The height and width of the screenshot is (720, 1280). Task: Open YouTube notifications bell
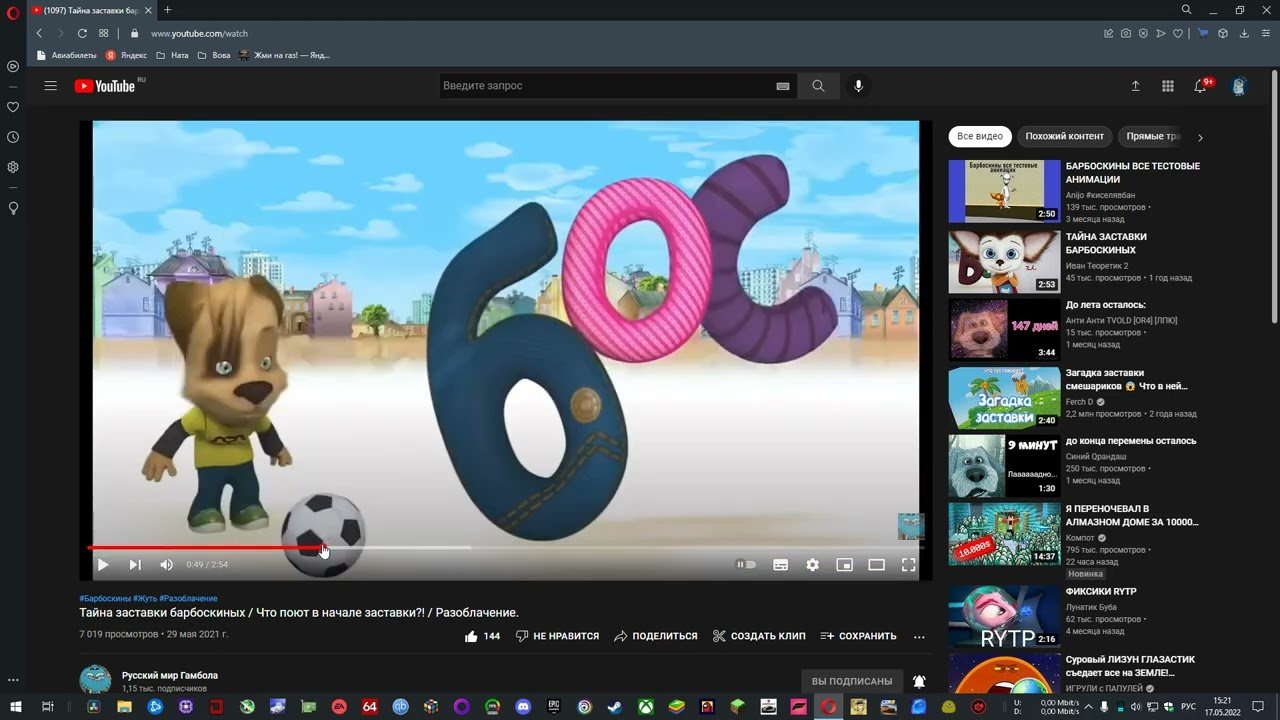(x=1200, y=86)
